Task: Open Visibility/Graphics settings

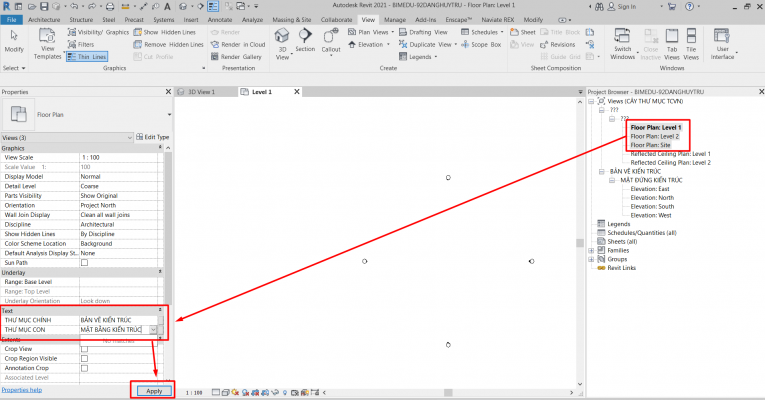Action: pos(97,32)
